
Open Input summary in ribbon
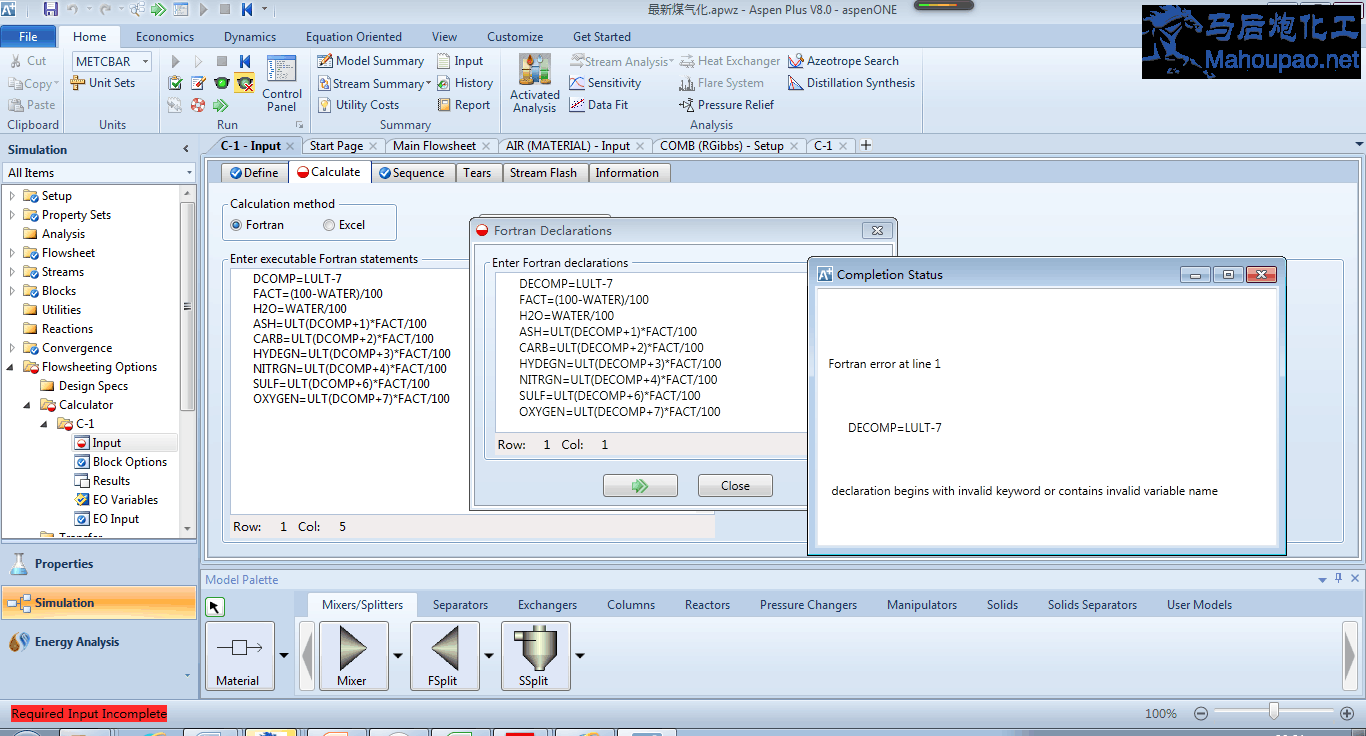click(x=460, y=61)
